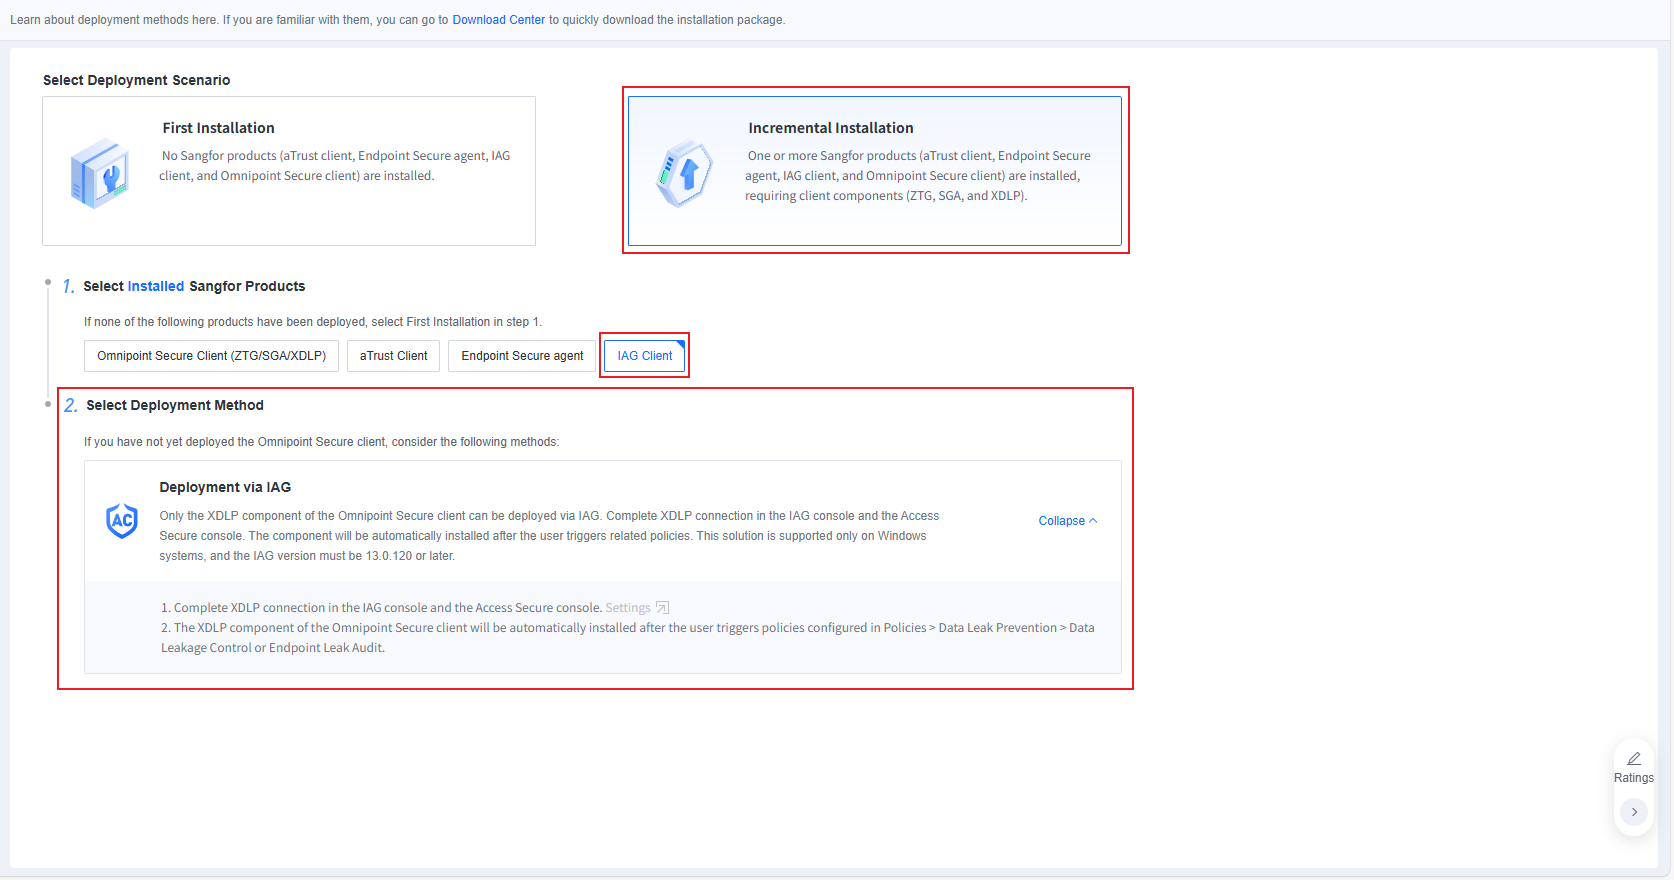Image resolution: width=1674 pixels, height=880 pixels.
Task: Click the Incremental Installation title text
Action: pyautogui.click(x=831, y=128)
